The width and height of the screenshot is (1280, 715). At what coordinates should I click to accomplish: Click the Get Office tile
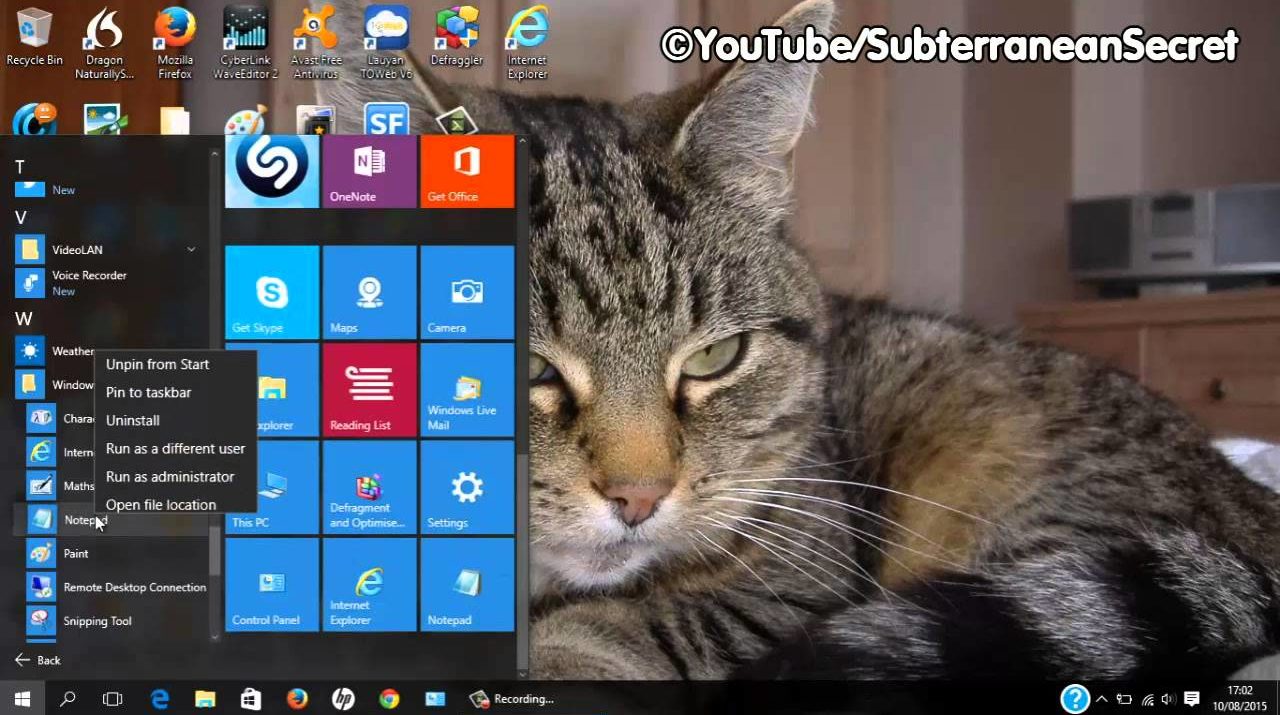(467, 171)
